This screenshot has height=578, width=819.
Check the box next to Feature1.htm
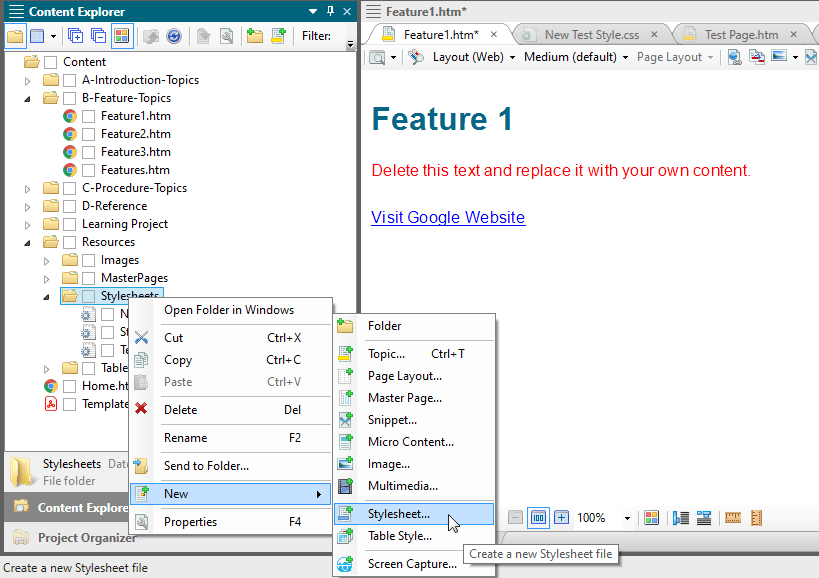[x=89, y=116]
